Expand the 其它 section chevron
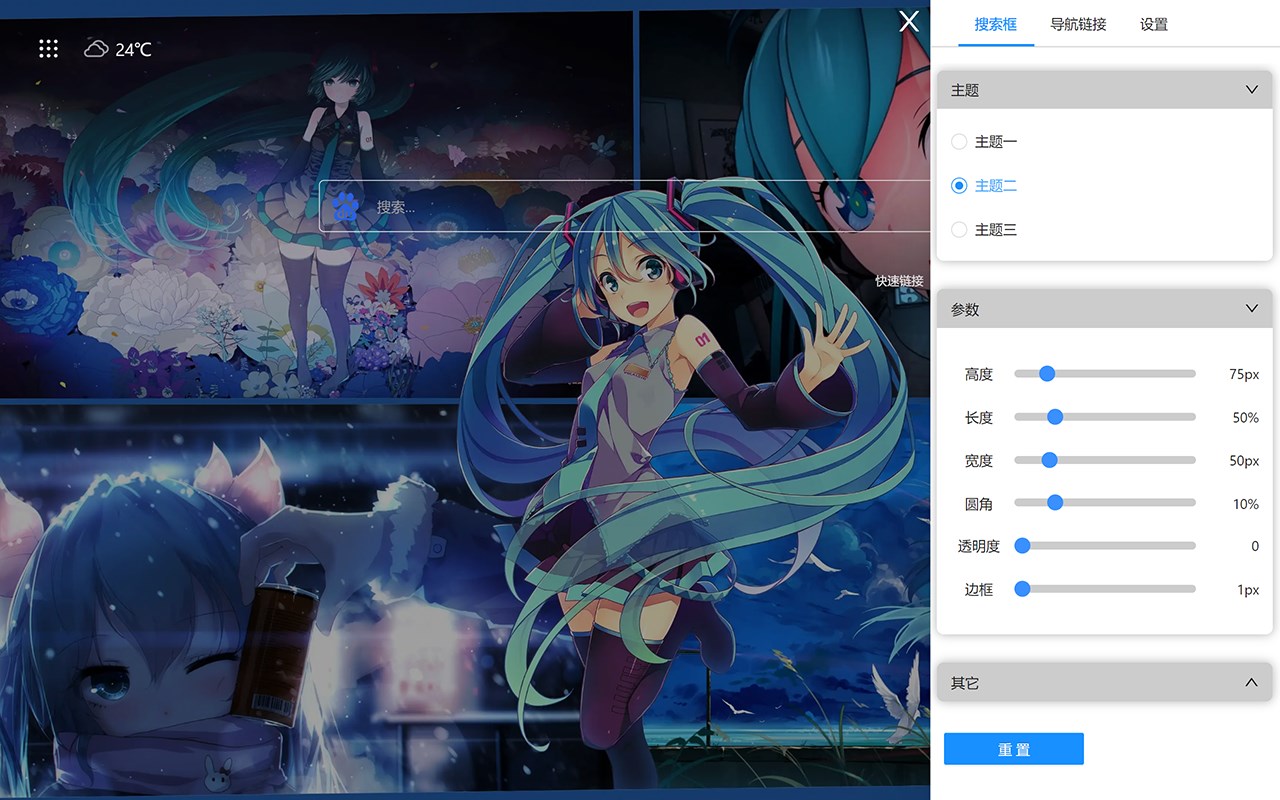Viewport: 1280px width, 800px height. 1252,682
